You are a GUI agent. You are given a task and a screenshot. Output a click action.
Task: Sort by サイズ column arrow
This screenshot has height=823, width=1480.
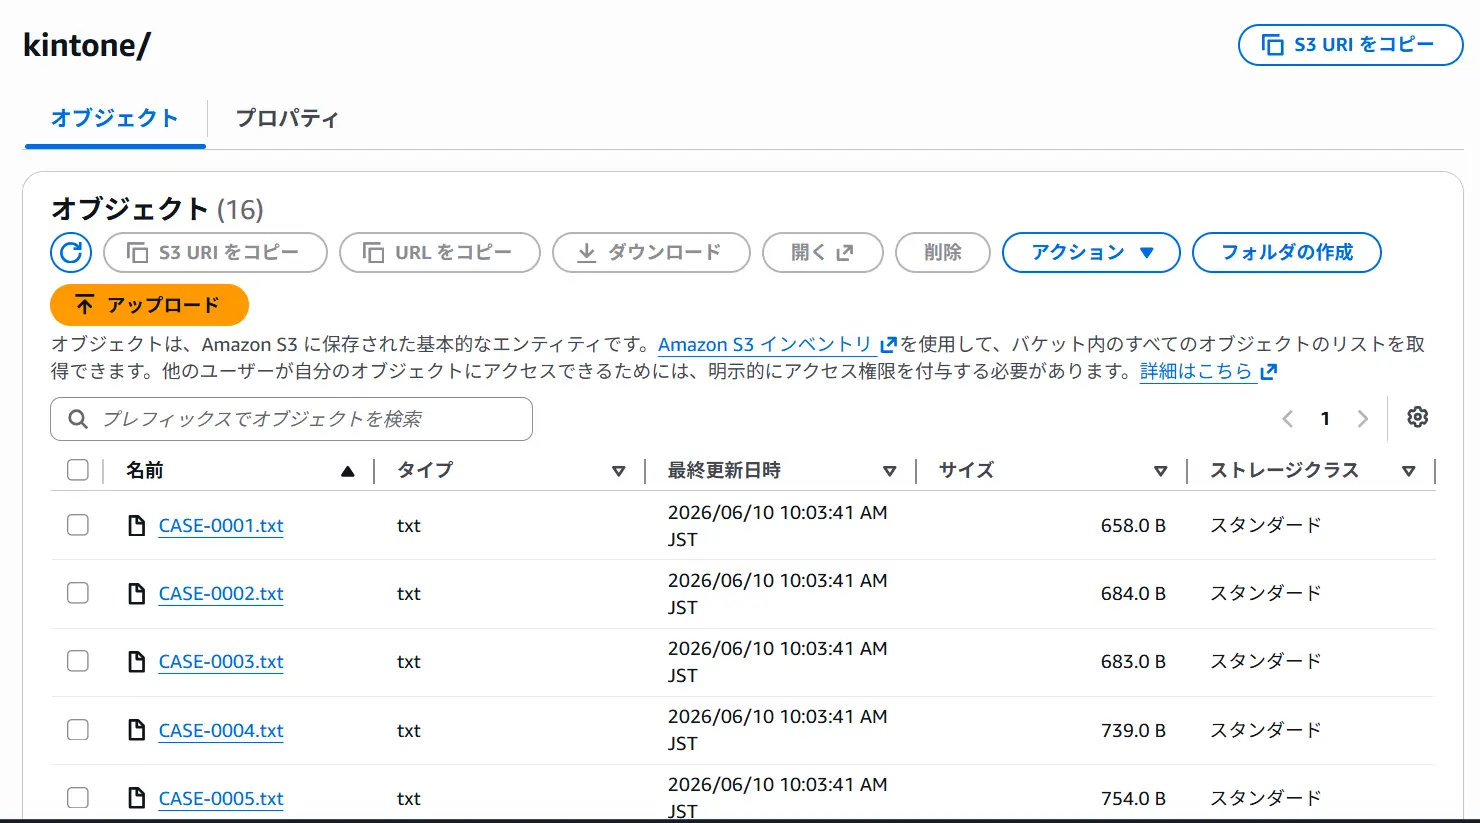pos(1160,471)
